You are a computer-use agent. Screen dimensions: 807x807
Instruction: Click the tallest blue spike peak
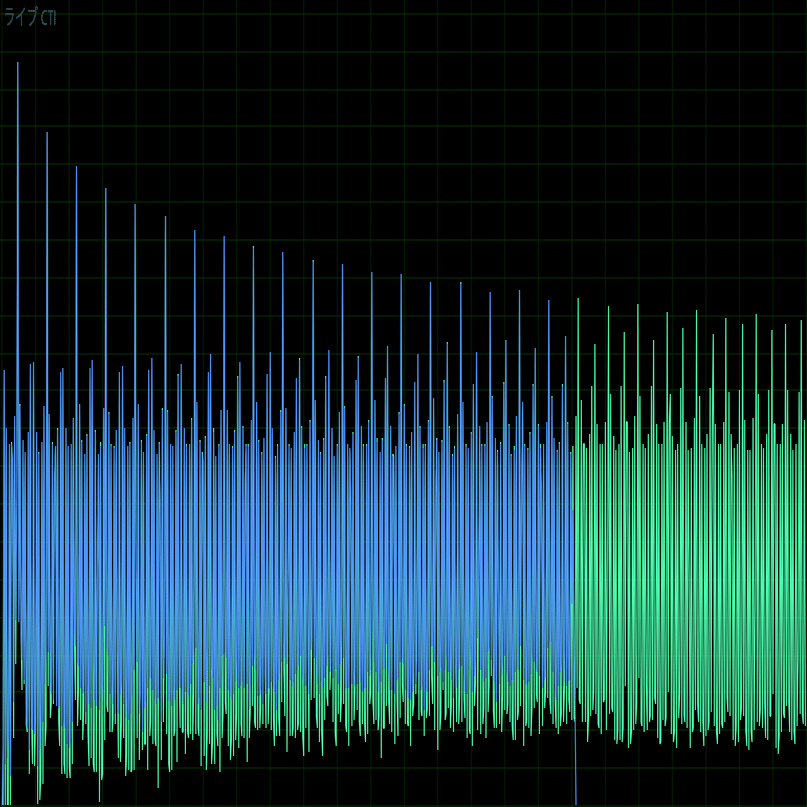point(17,63)
